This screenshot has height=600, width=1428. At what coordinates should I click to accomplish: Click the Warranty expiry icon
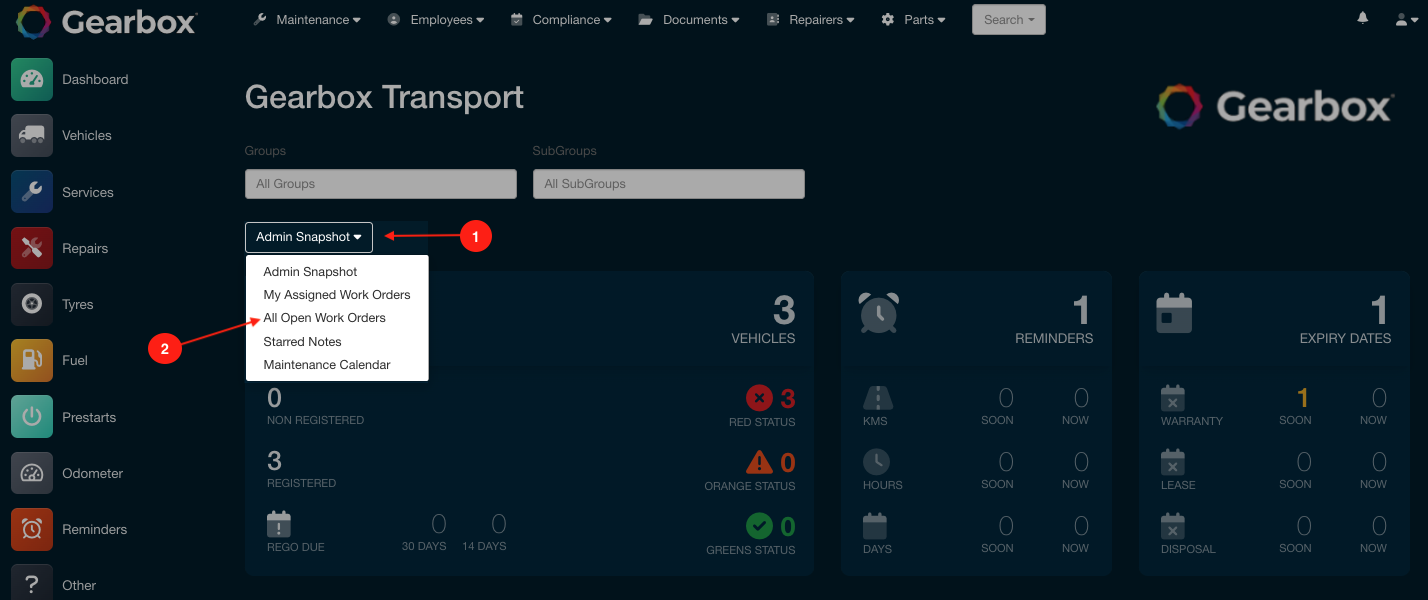(1173, 398)
